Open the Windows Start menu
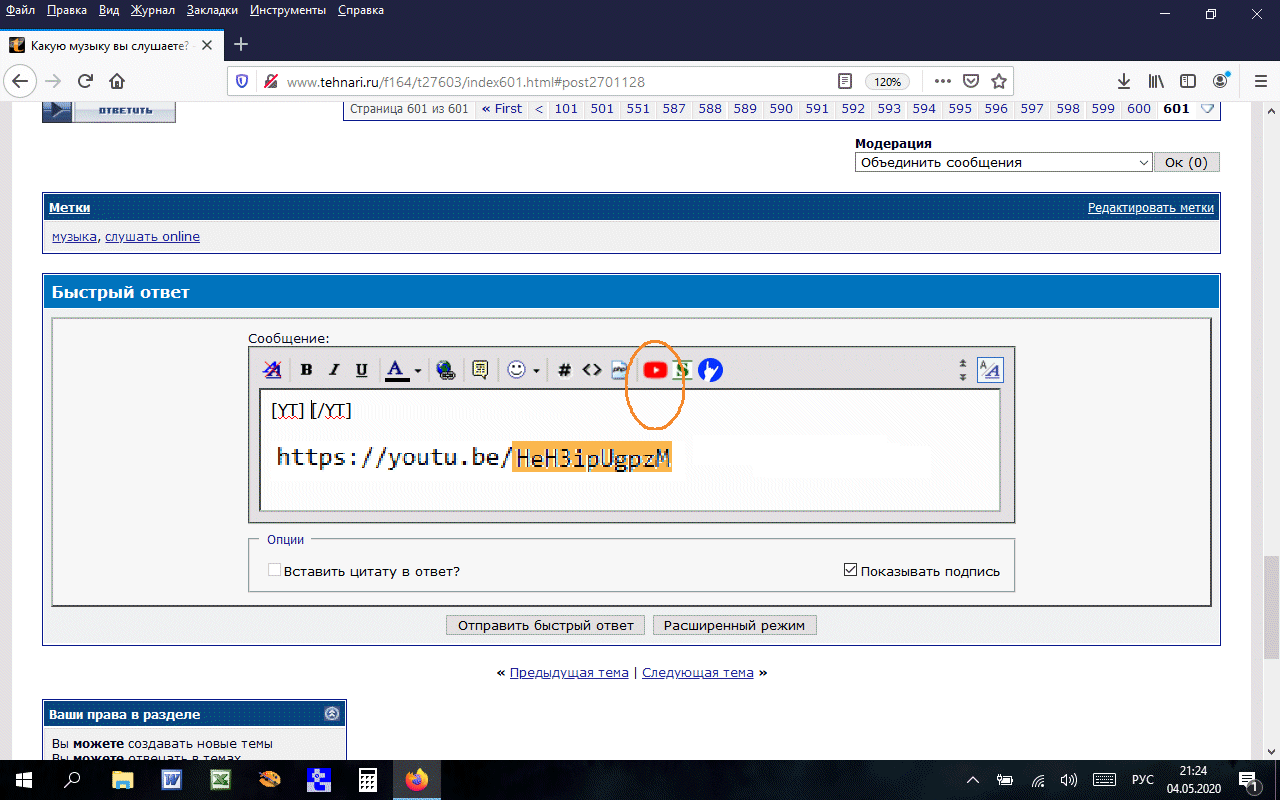 click(24, 779)
